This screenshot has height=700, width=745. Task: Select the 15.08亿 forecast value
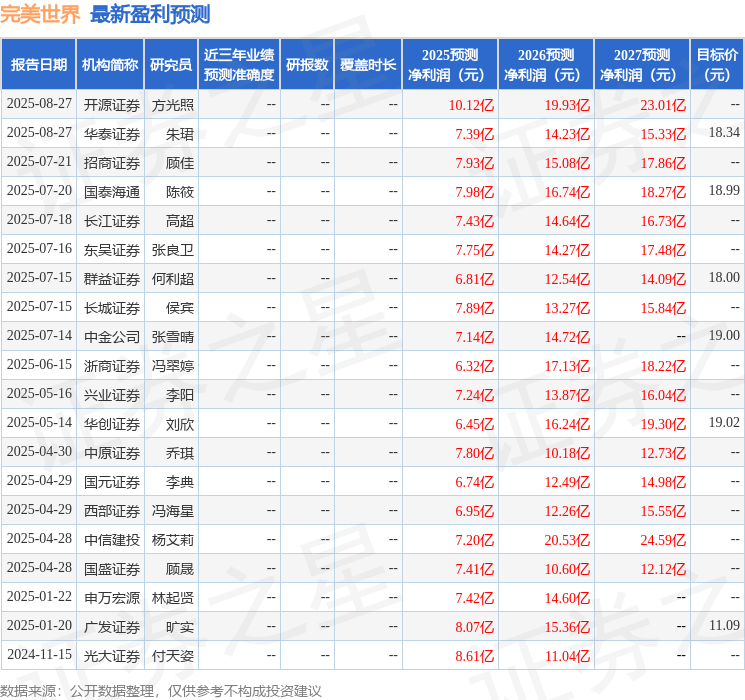567,163
